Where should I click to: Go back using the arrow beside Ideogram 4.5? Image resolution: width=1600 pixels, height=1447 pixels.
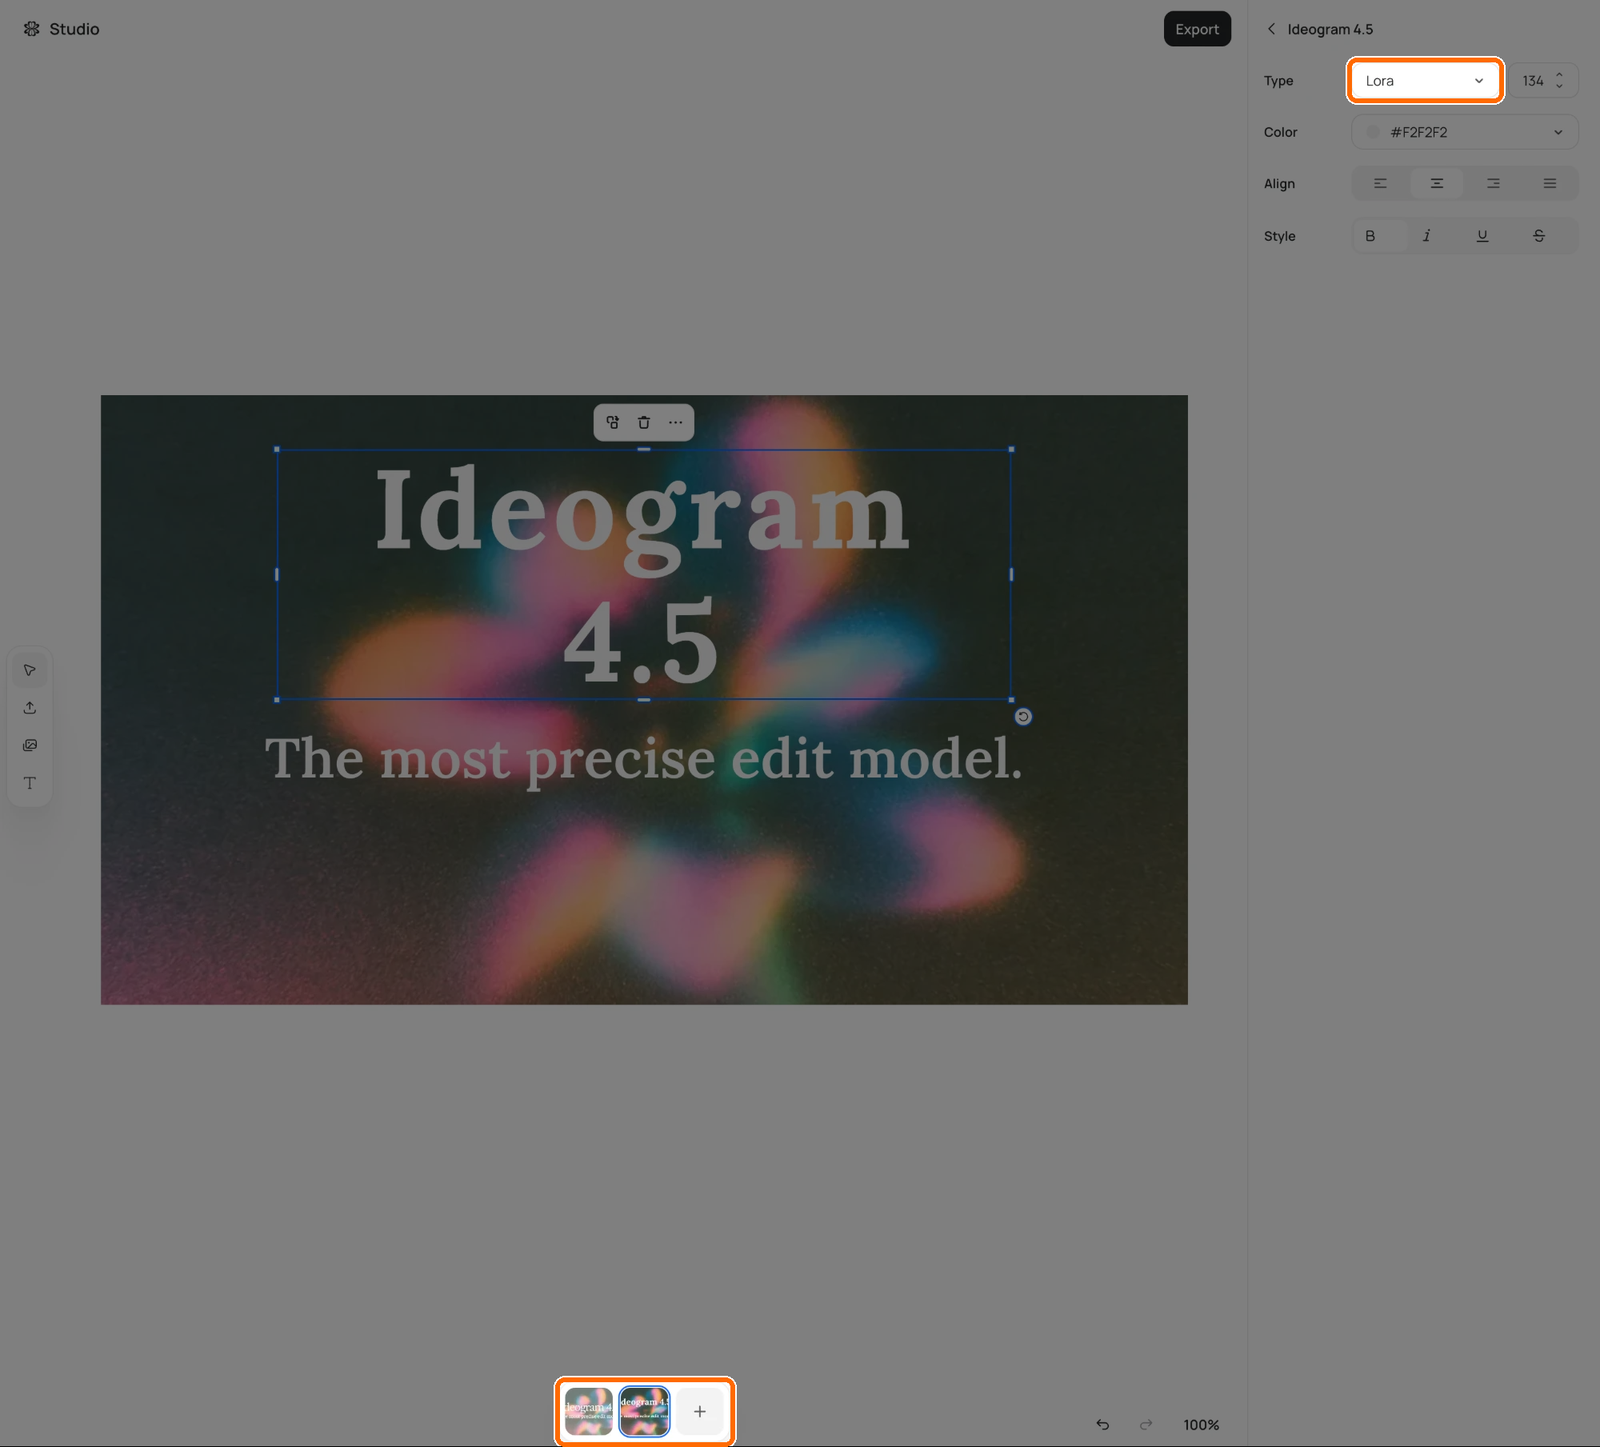click(1271, 29)
